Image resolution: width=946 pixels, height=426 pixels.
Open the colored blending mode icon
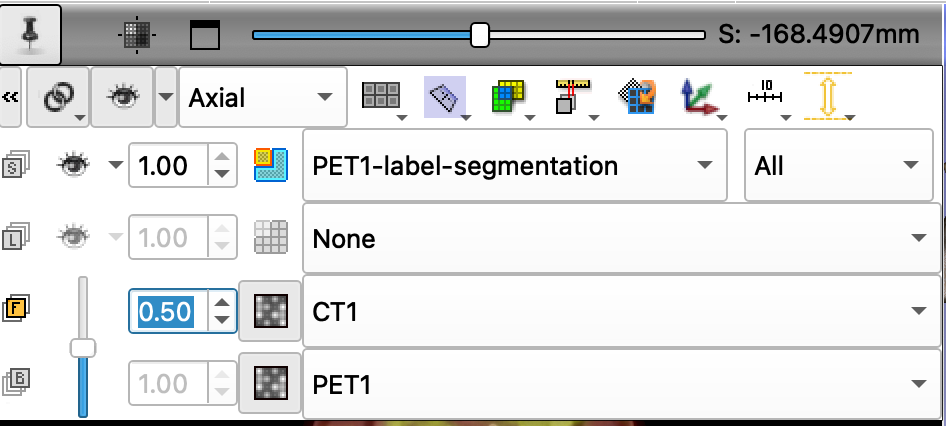coord(509,97)
